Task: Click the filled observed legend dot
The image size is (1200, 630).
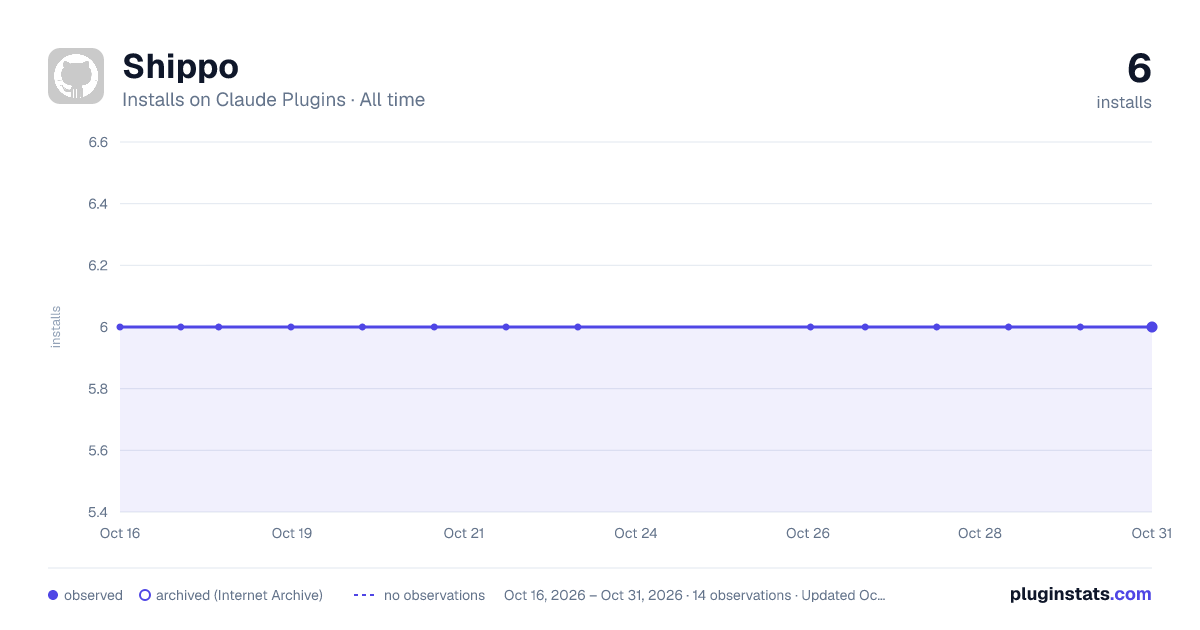Action: point(53,595)
